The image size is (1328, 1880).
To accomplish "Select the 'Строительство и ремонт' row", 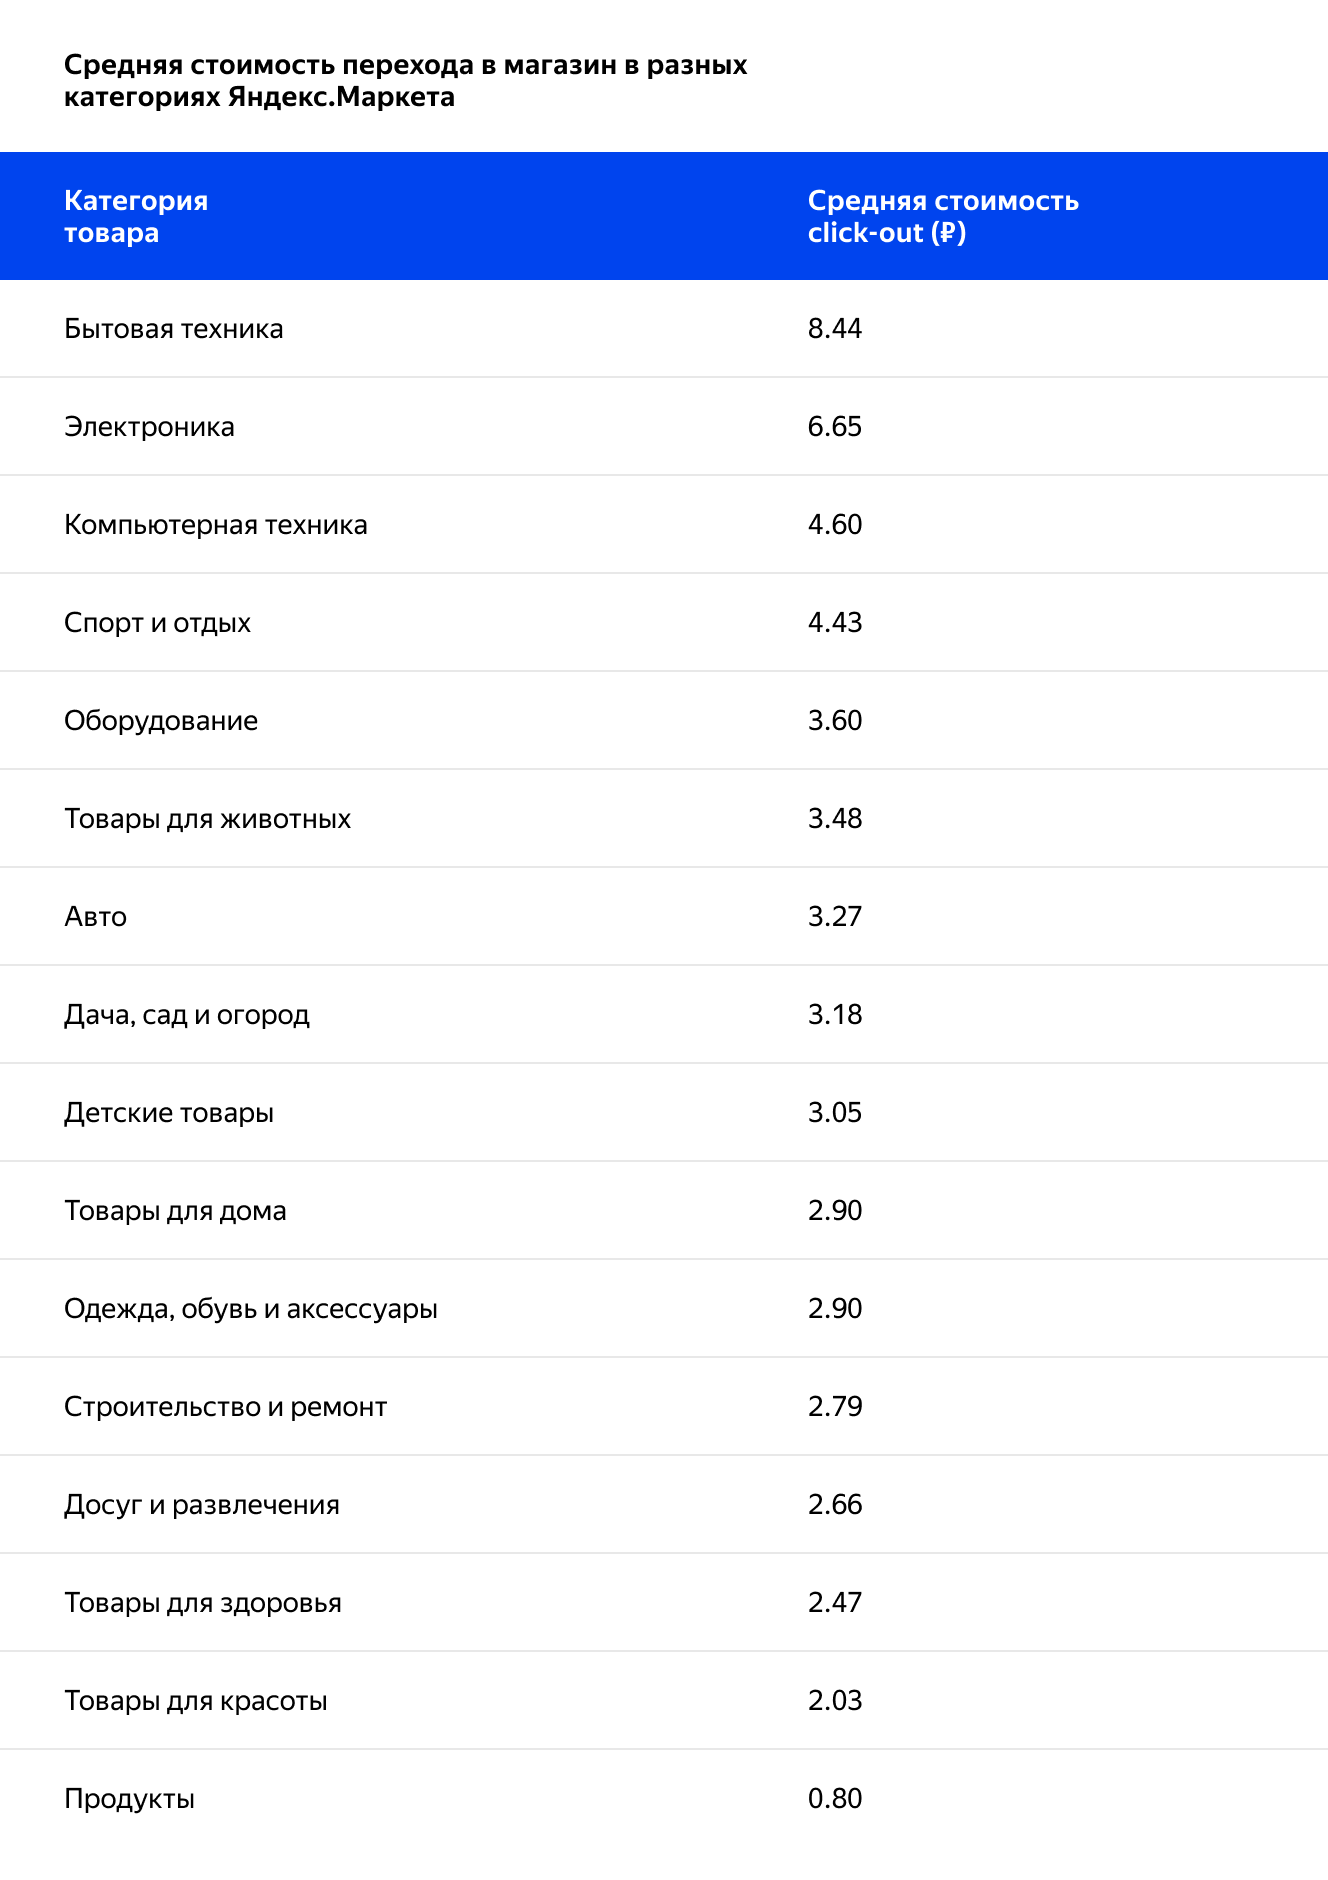I will tap(225, 1407).
